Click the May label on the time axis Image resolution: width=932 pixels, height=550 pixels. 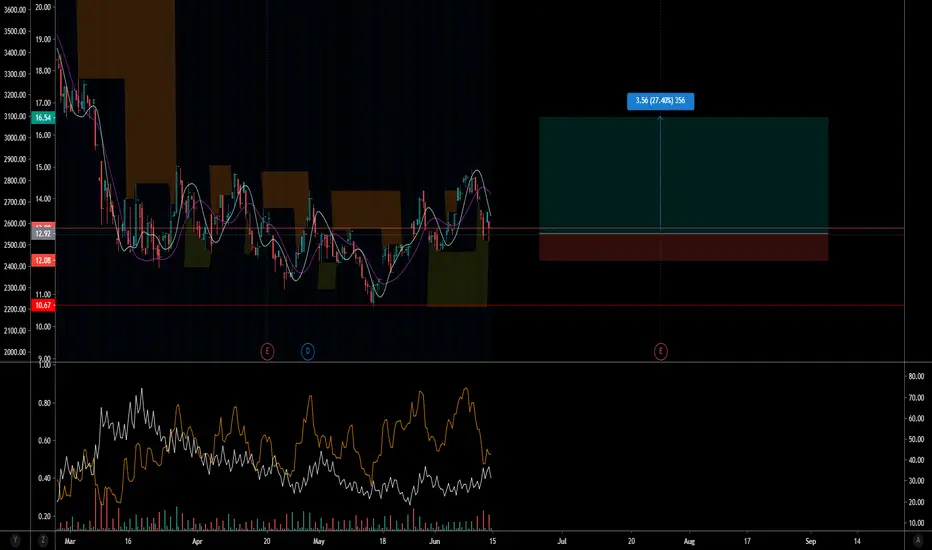pos(319,541)
